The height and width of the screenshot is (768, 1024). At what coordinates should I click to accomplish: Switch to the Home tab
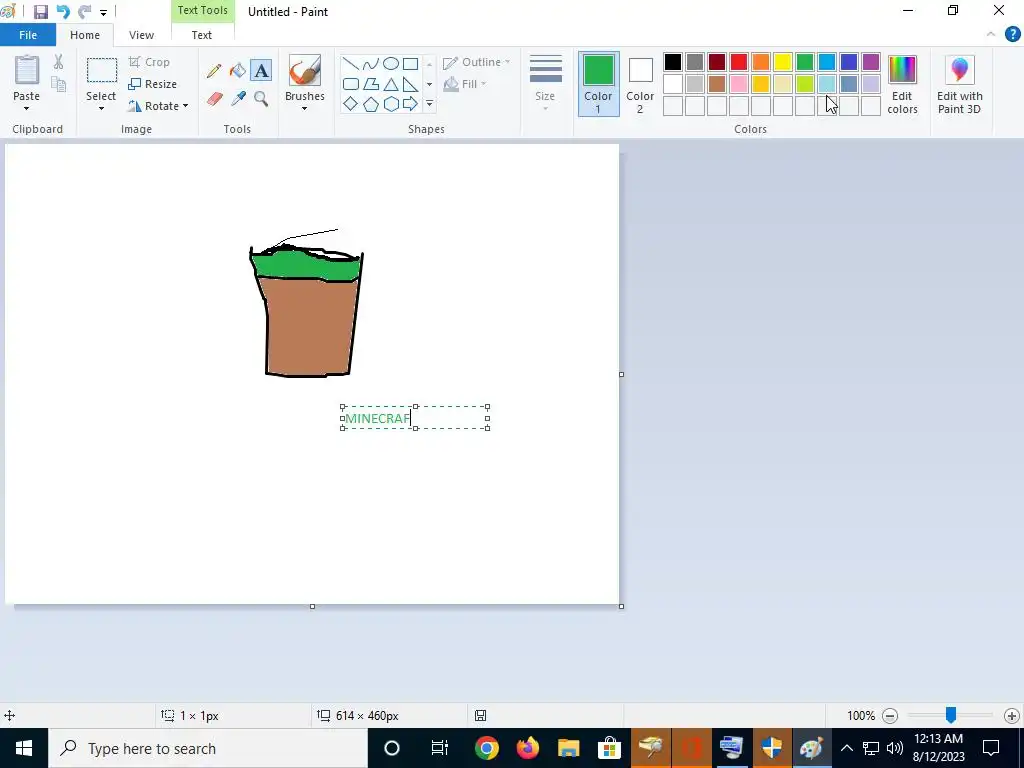point(85,35)
